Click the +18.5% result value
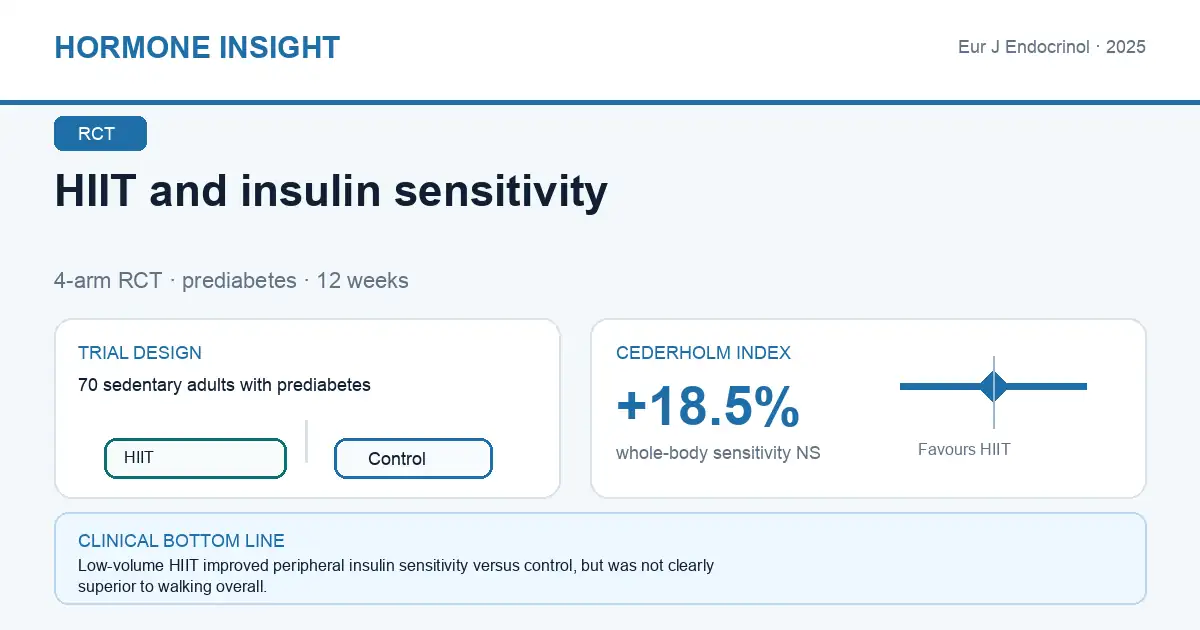Viewport: 1200px width, 630px height. tap(708, 406)
